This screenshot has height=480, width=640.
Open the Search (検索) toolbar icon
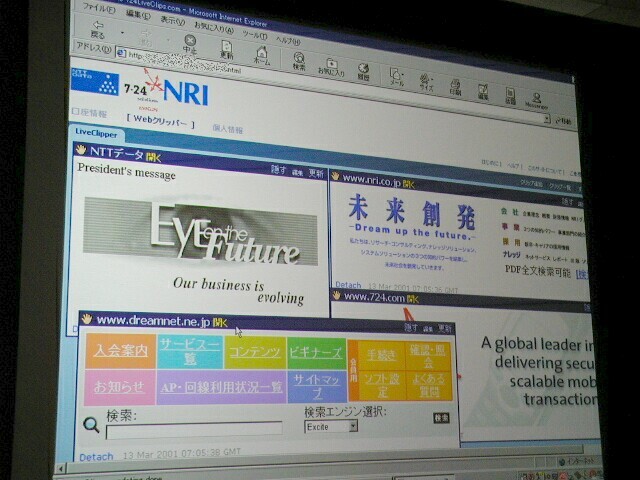[299, 62]
